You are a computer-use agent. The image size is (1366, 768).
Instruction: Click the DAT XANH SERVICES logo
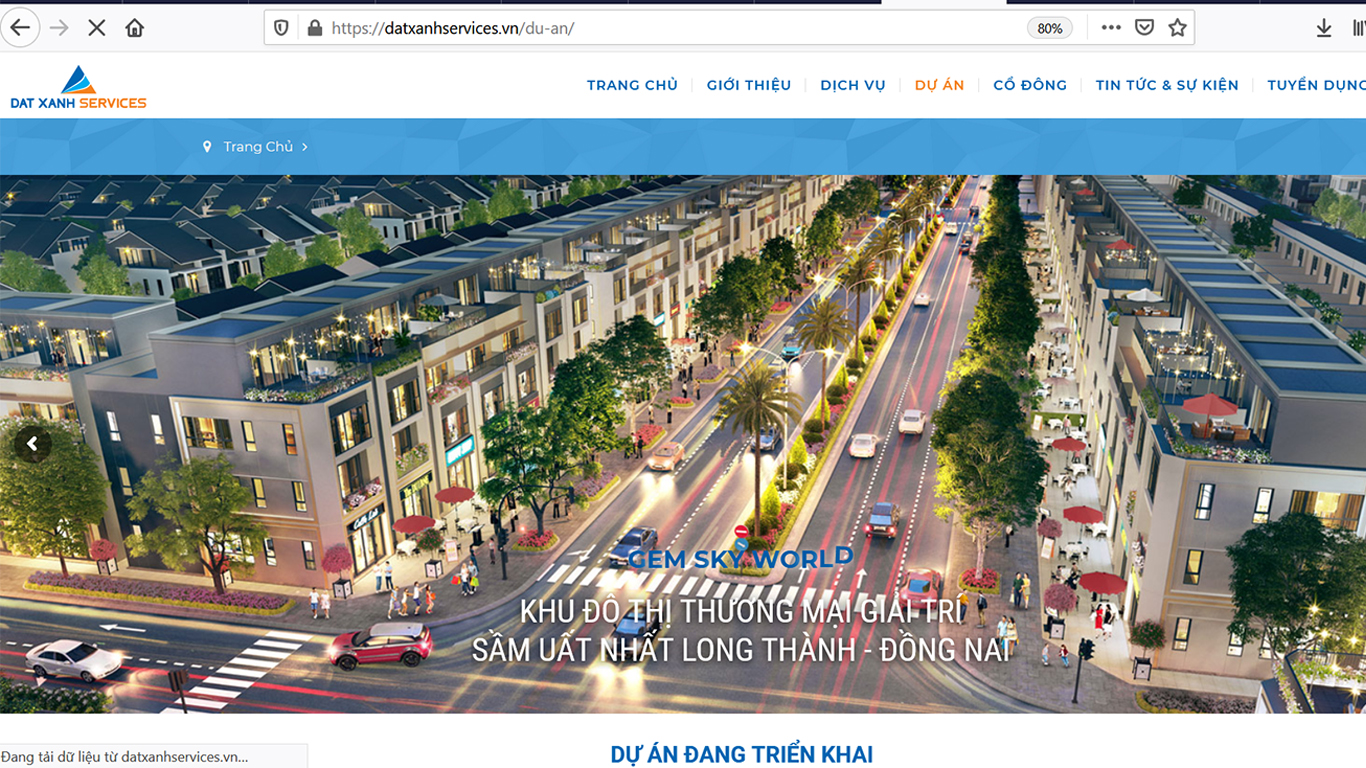click(x=77, y=89)
